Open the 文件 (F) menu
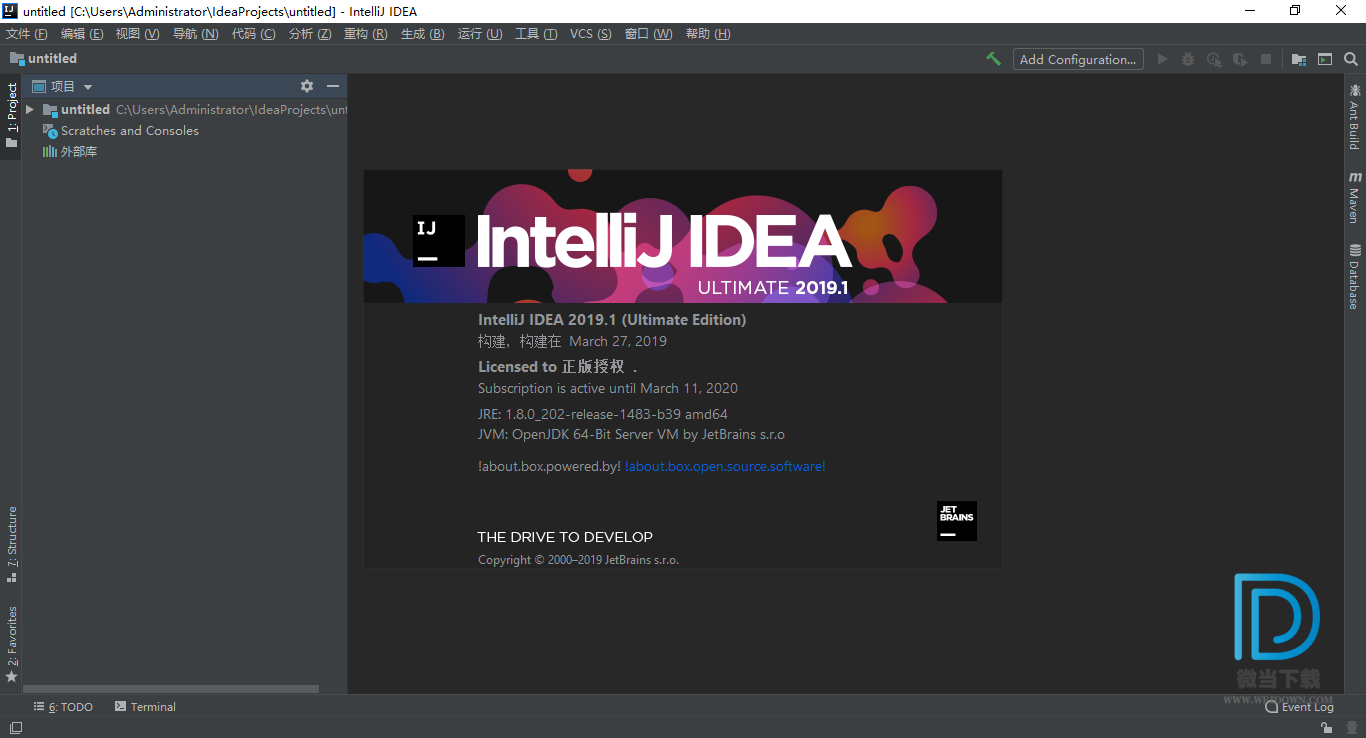 tap(27, 34)
